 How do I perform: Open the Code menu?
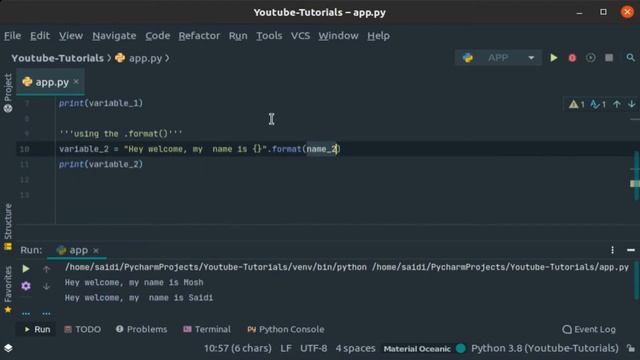[158, 36]
